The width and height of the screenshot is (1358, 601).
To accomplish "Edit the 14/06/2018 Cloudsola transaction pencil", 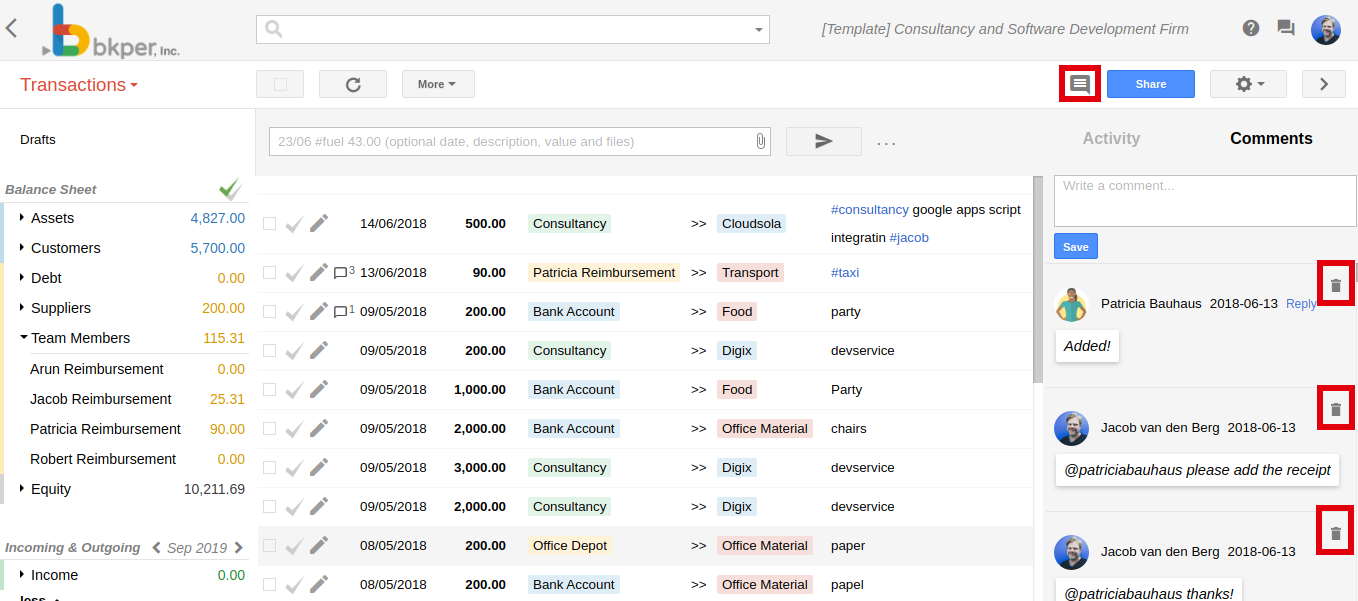I will pos(319,223).
